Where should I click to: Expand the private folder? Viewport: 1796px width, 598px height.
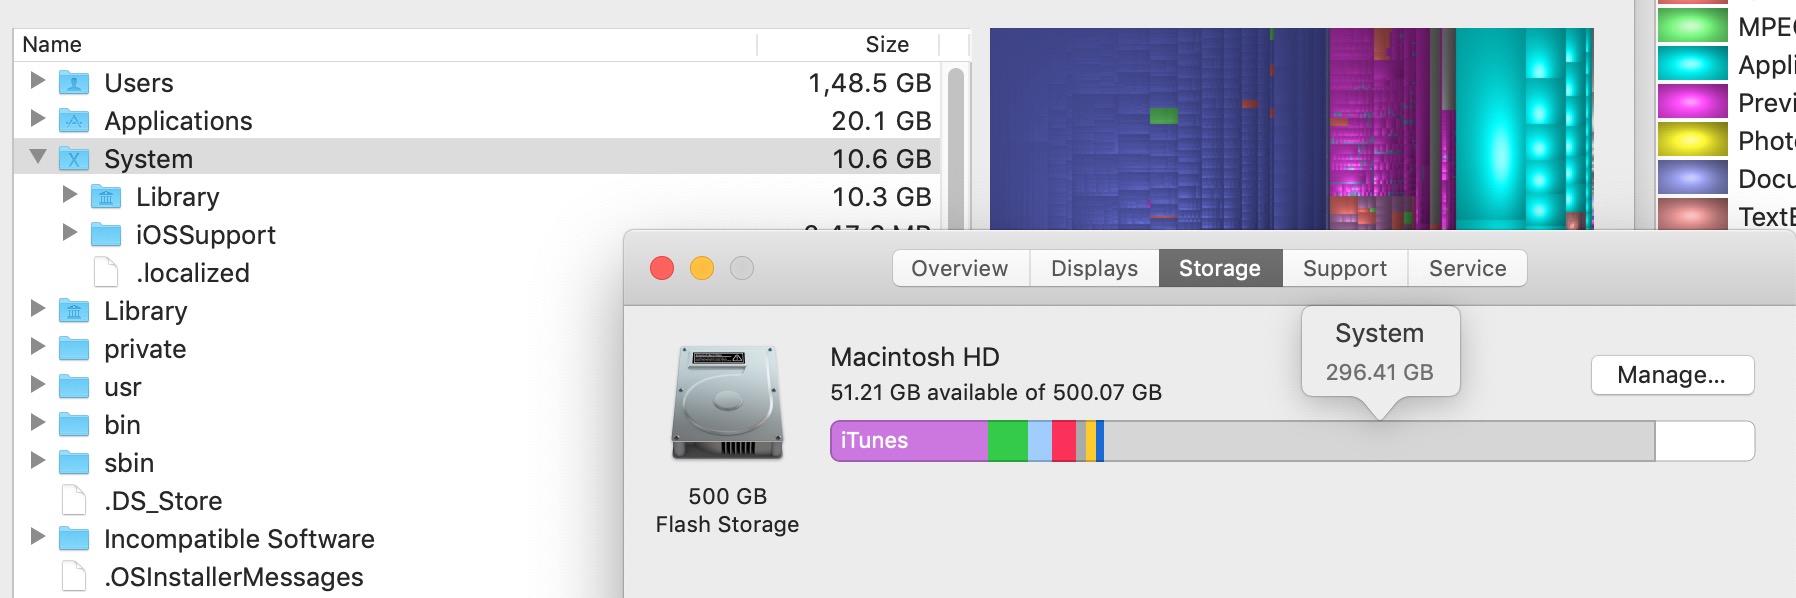tap(38, 347)
